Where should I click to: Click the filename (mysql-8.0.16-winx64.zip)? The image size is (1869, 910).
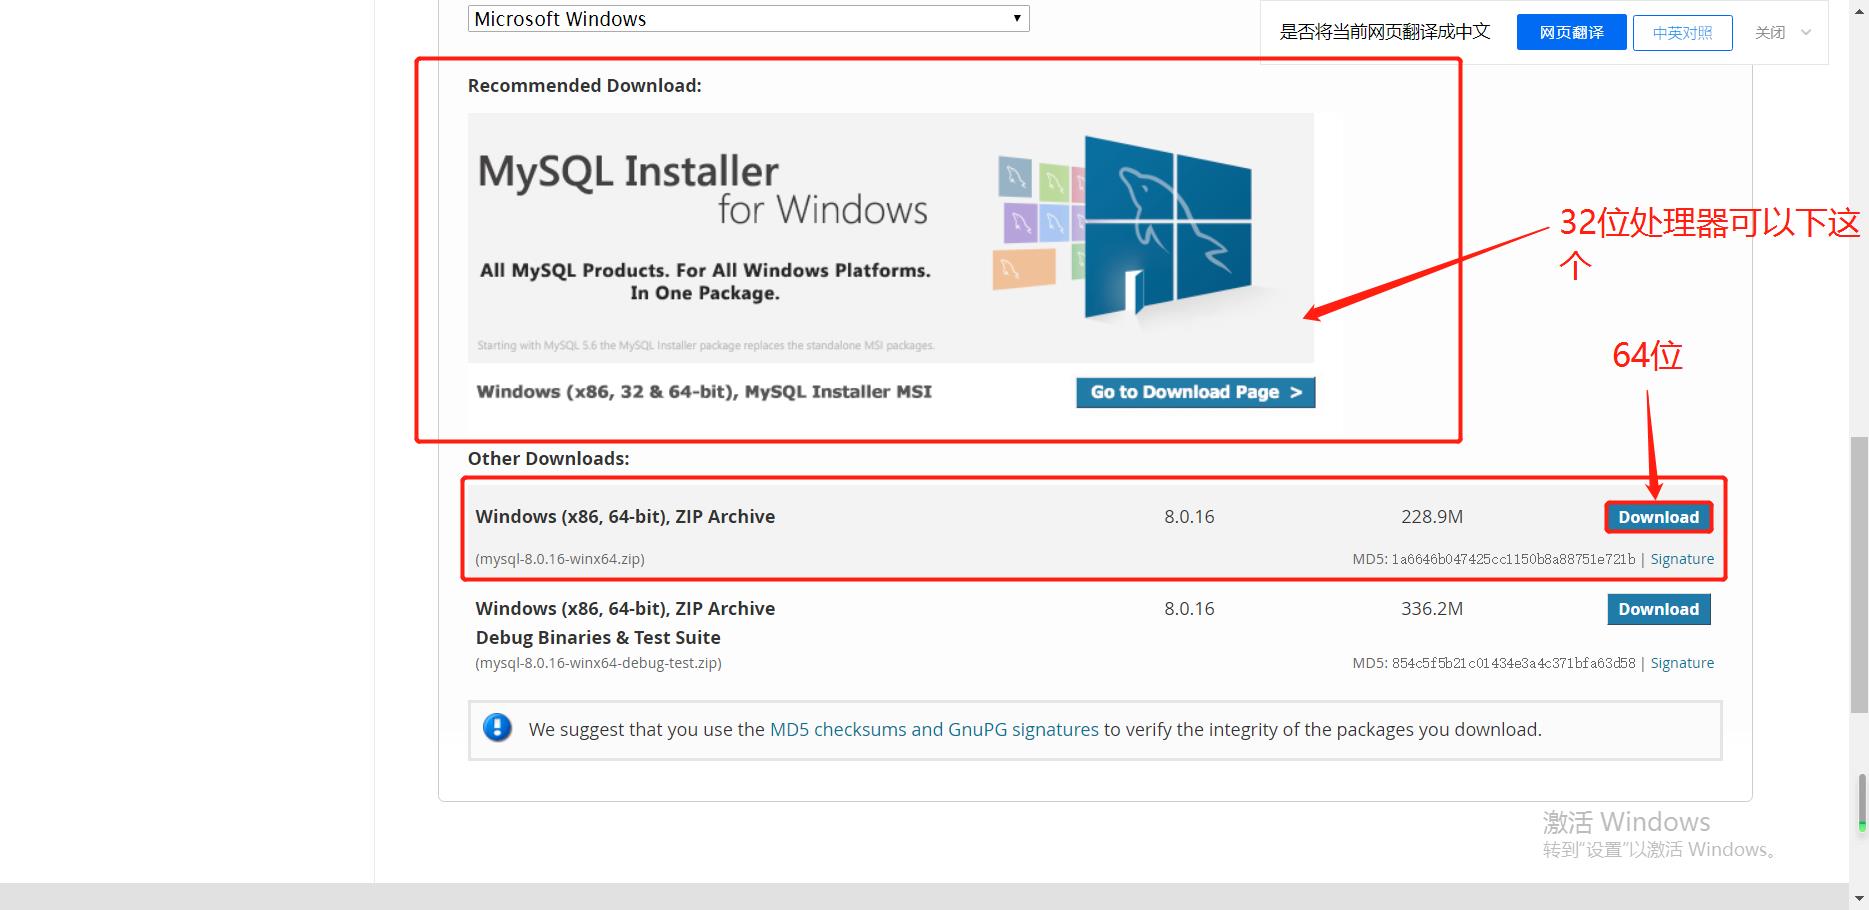(560, 559)
